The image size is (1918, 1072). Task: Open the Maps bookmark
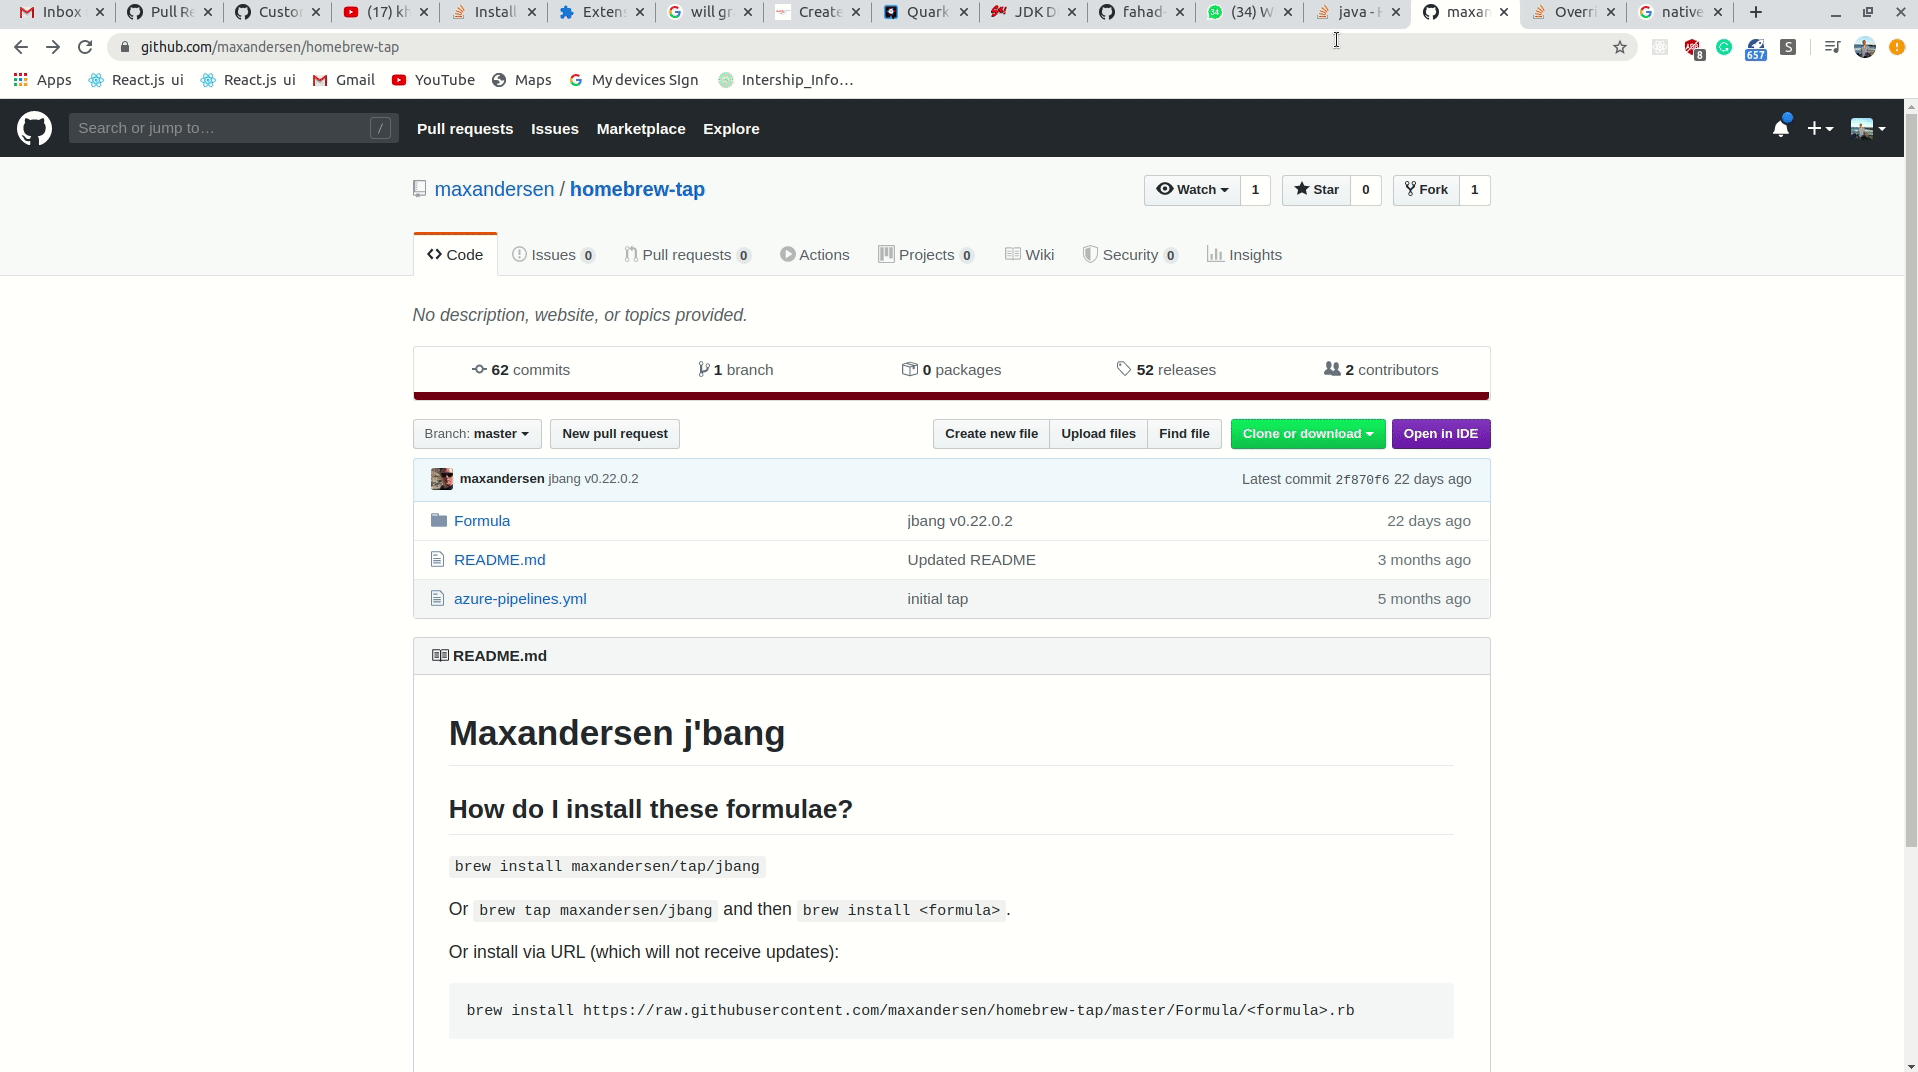(521, 80)
